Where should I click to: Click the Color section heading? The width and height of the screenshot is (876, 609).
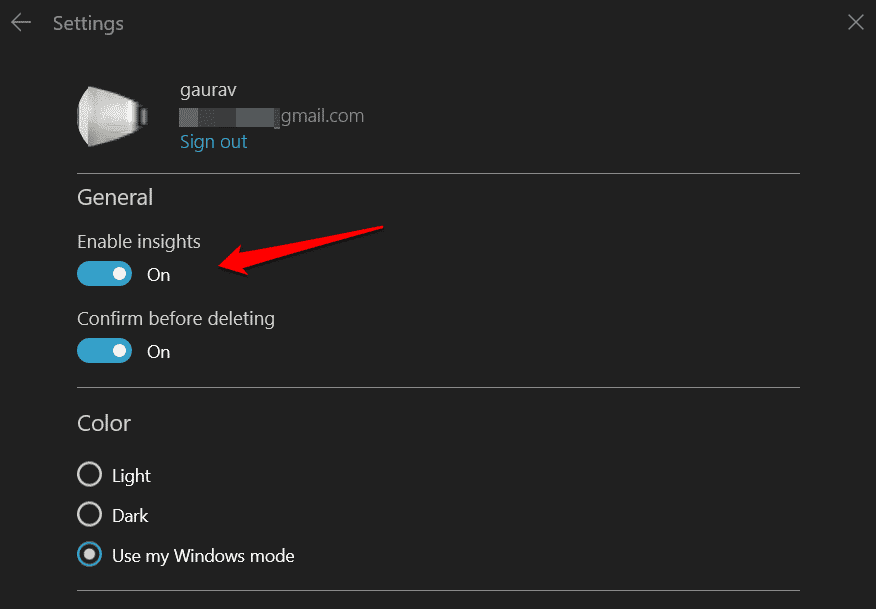pyautogui.click(x=103, y=423)
